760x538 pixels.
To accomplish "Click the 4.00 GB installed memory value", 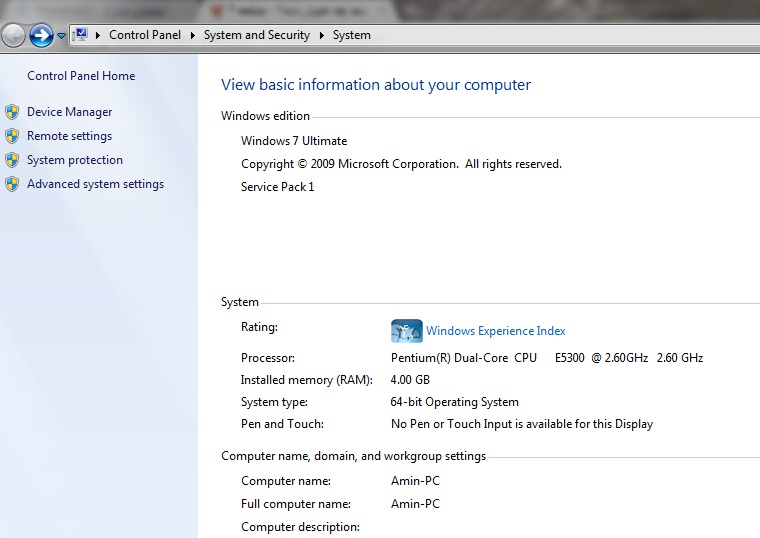I will click(x=410, y=380).
